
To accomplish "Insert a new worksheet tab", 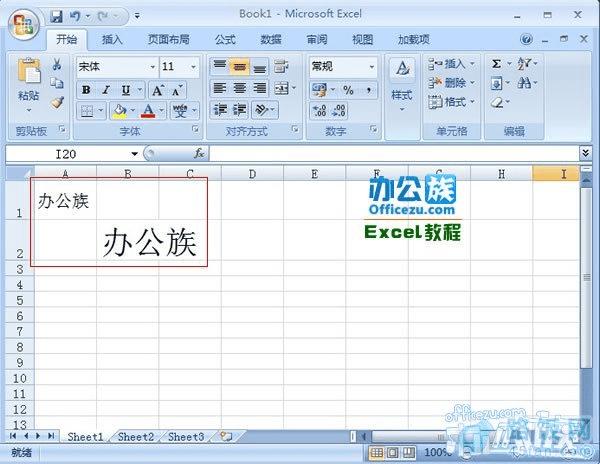I will pos(227,436).
